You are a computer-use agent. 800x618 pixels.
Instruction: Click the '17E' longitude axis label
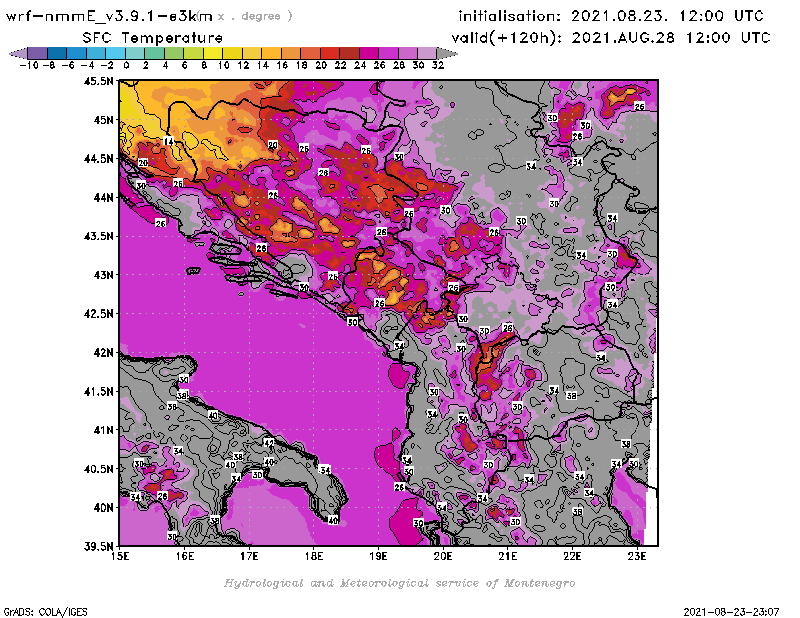tap(249, 556)
